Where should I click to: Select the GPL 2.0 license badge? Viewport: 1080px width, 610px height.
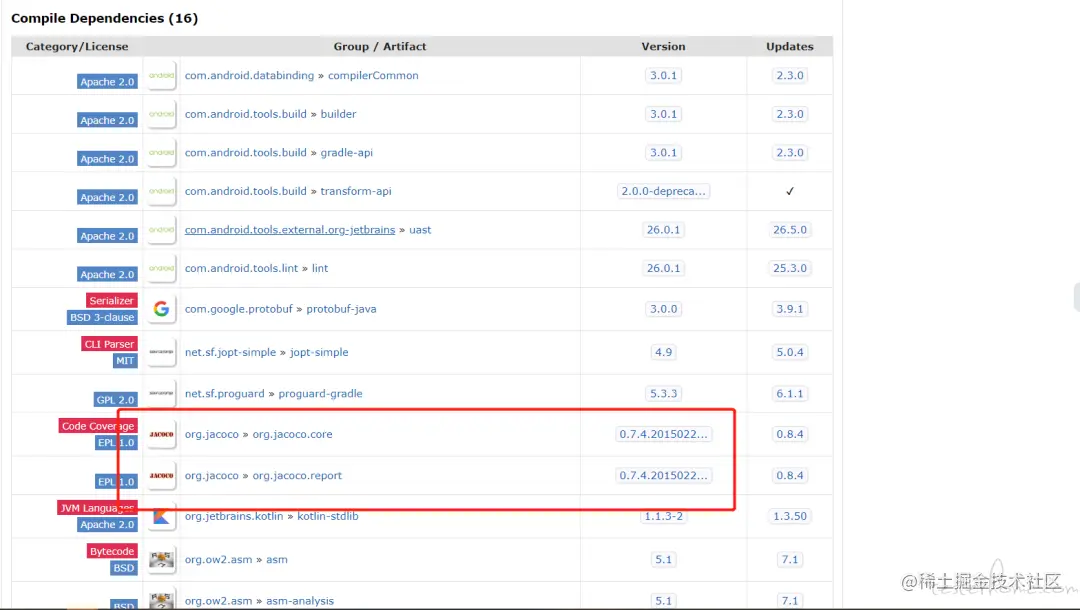point(115,399)
